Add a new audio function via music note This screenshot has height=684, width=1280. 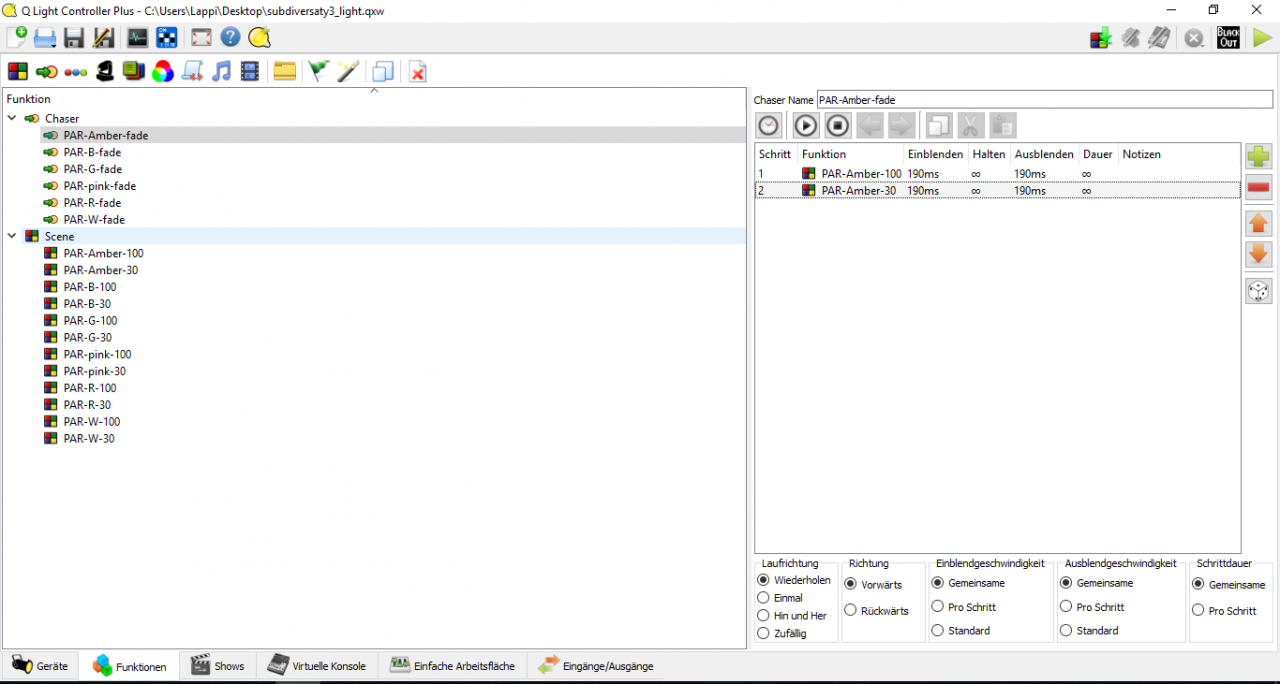[x=221, y=72]
